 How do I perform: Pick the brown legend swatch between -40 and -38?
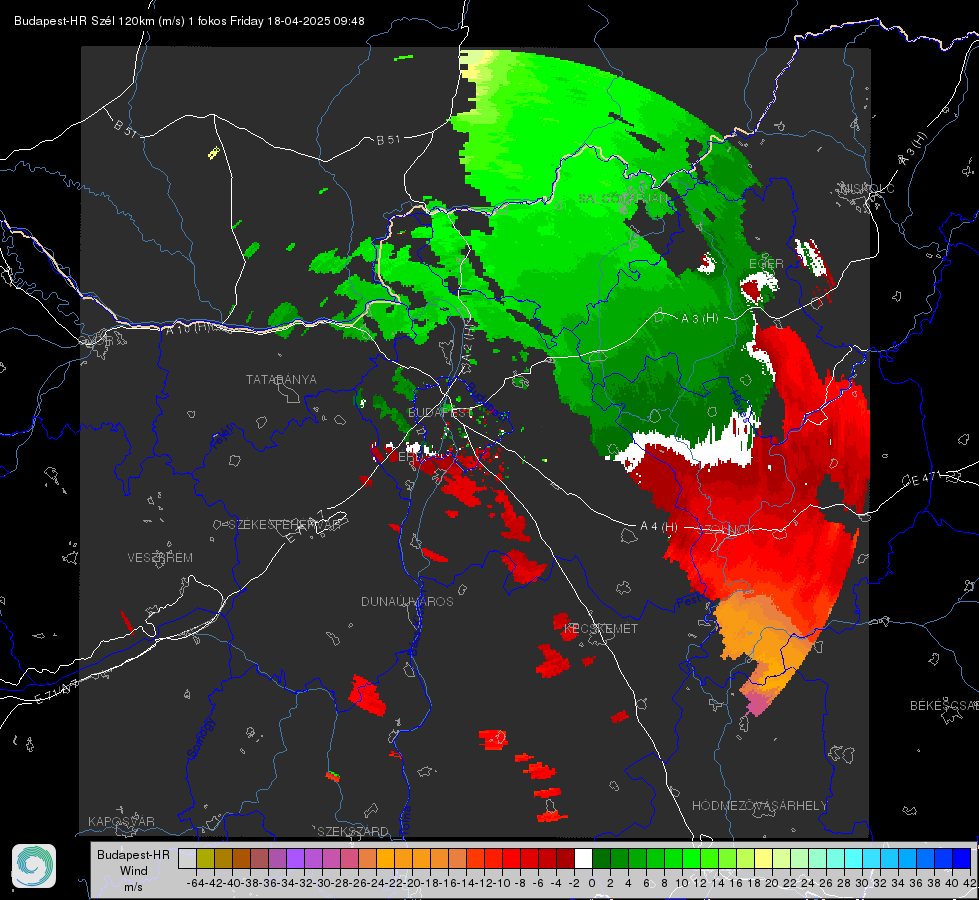[x=241, y=859]
